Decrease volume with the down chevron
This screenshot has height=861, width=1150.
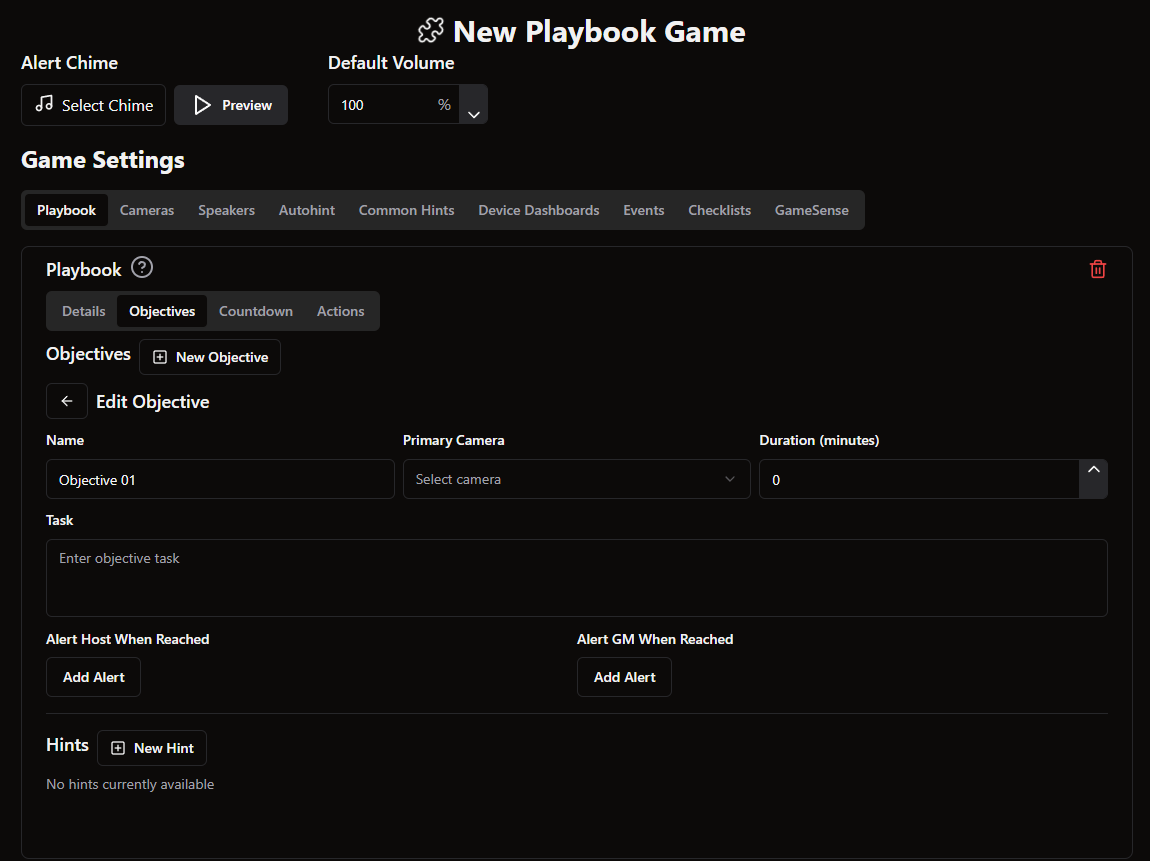474,114
